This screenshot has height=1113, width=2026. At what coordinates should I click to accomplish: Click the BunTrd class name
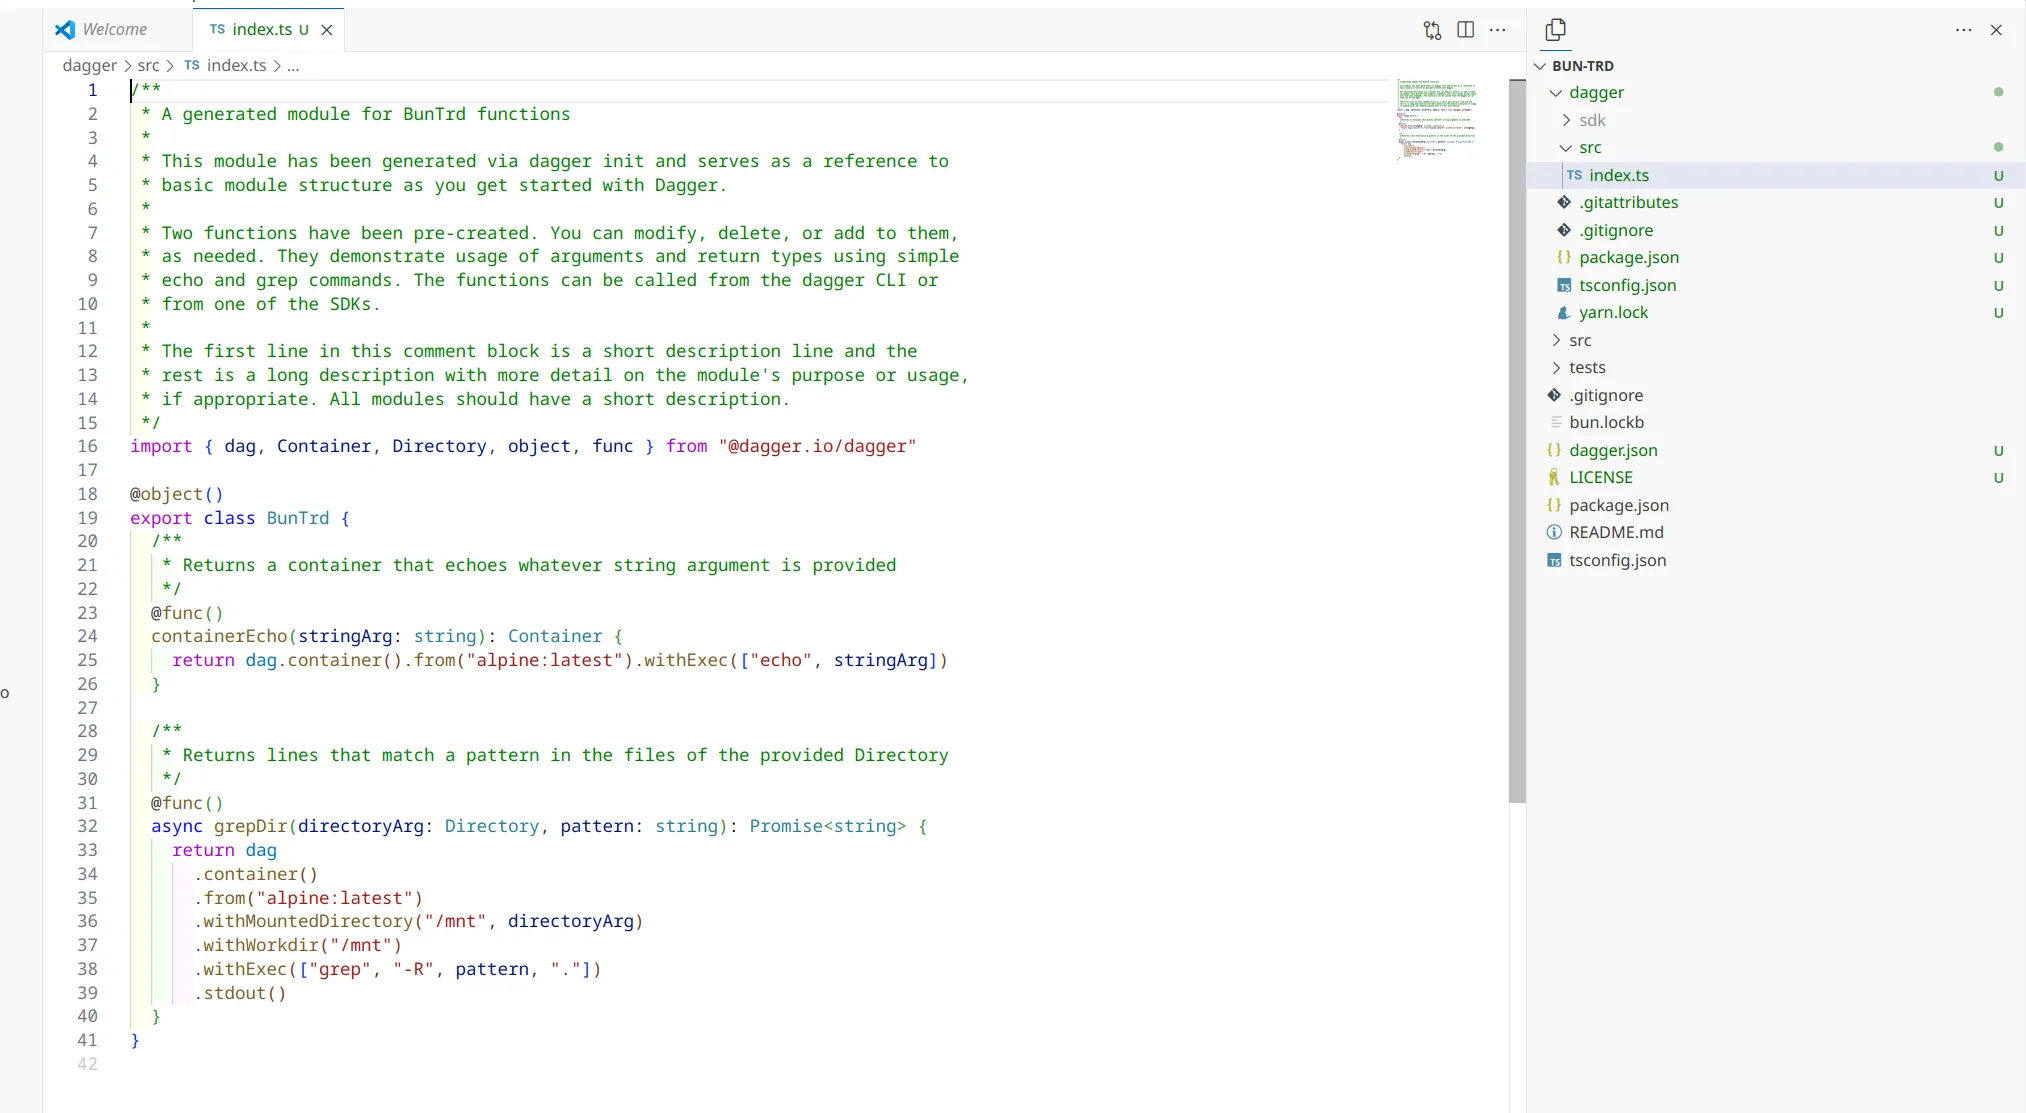pyautogui.click(x=298, y=518)
